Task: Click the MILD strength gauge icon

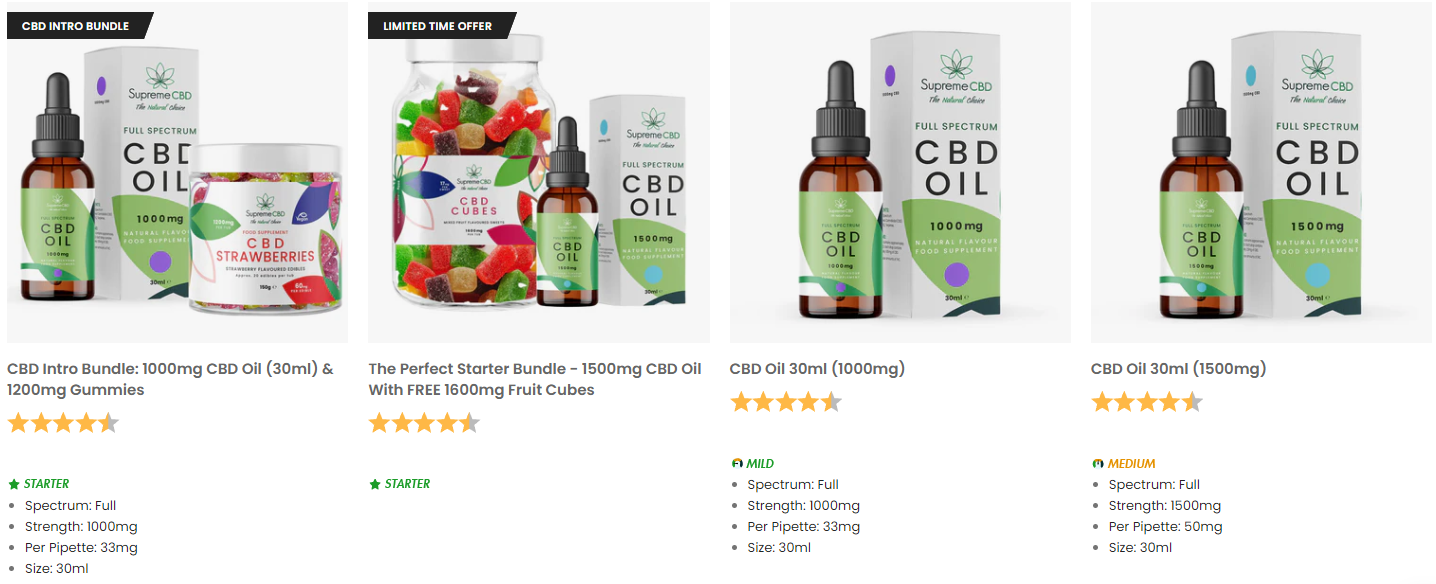Action: click(x=737, y=464)
